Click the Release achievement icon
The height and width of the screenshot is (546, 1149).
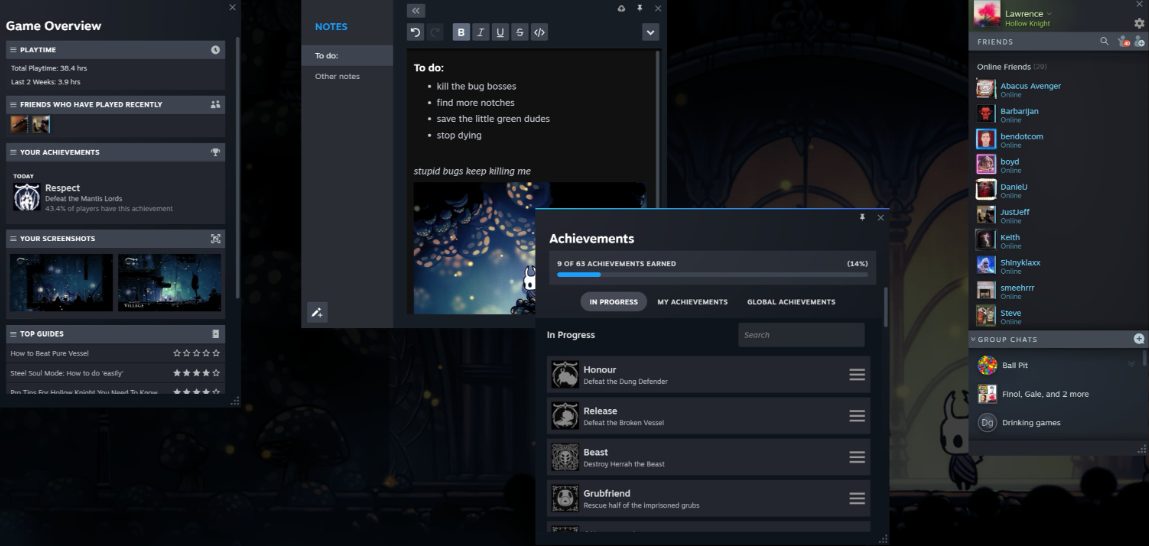point(565,416)
